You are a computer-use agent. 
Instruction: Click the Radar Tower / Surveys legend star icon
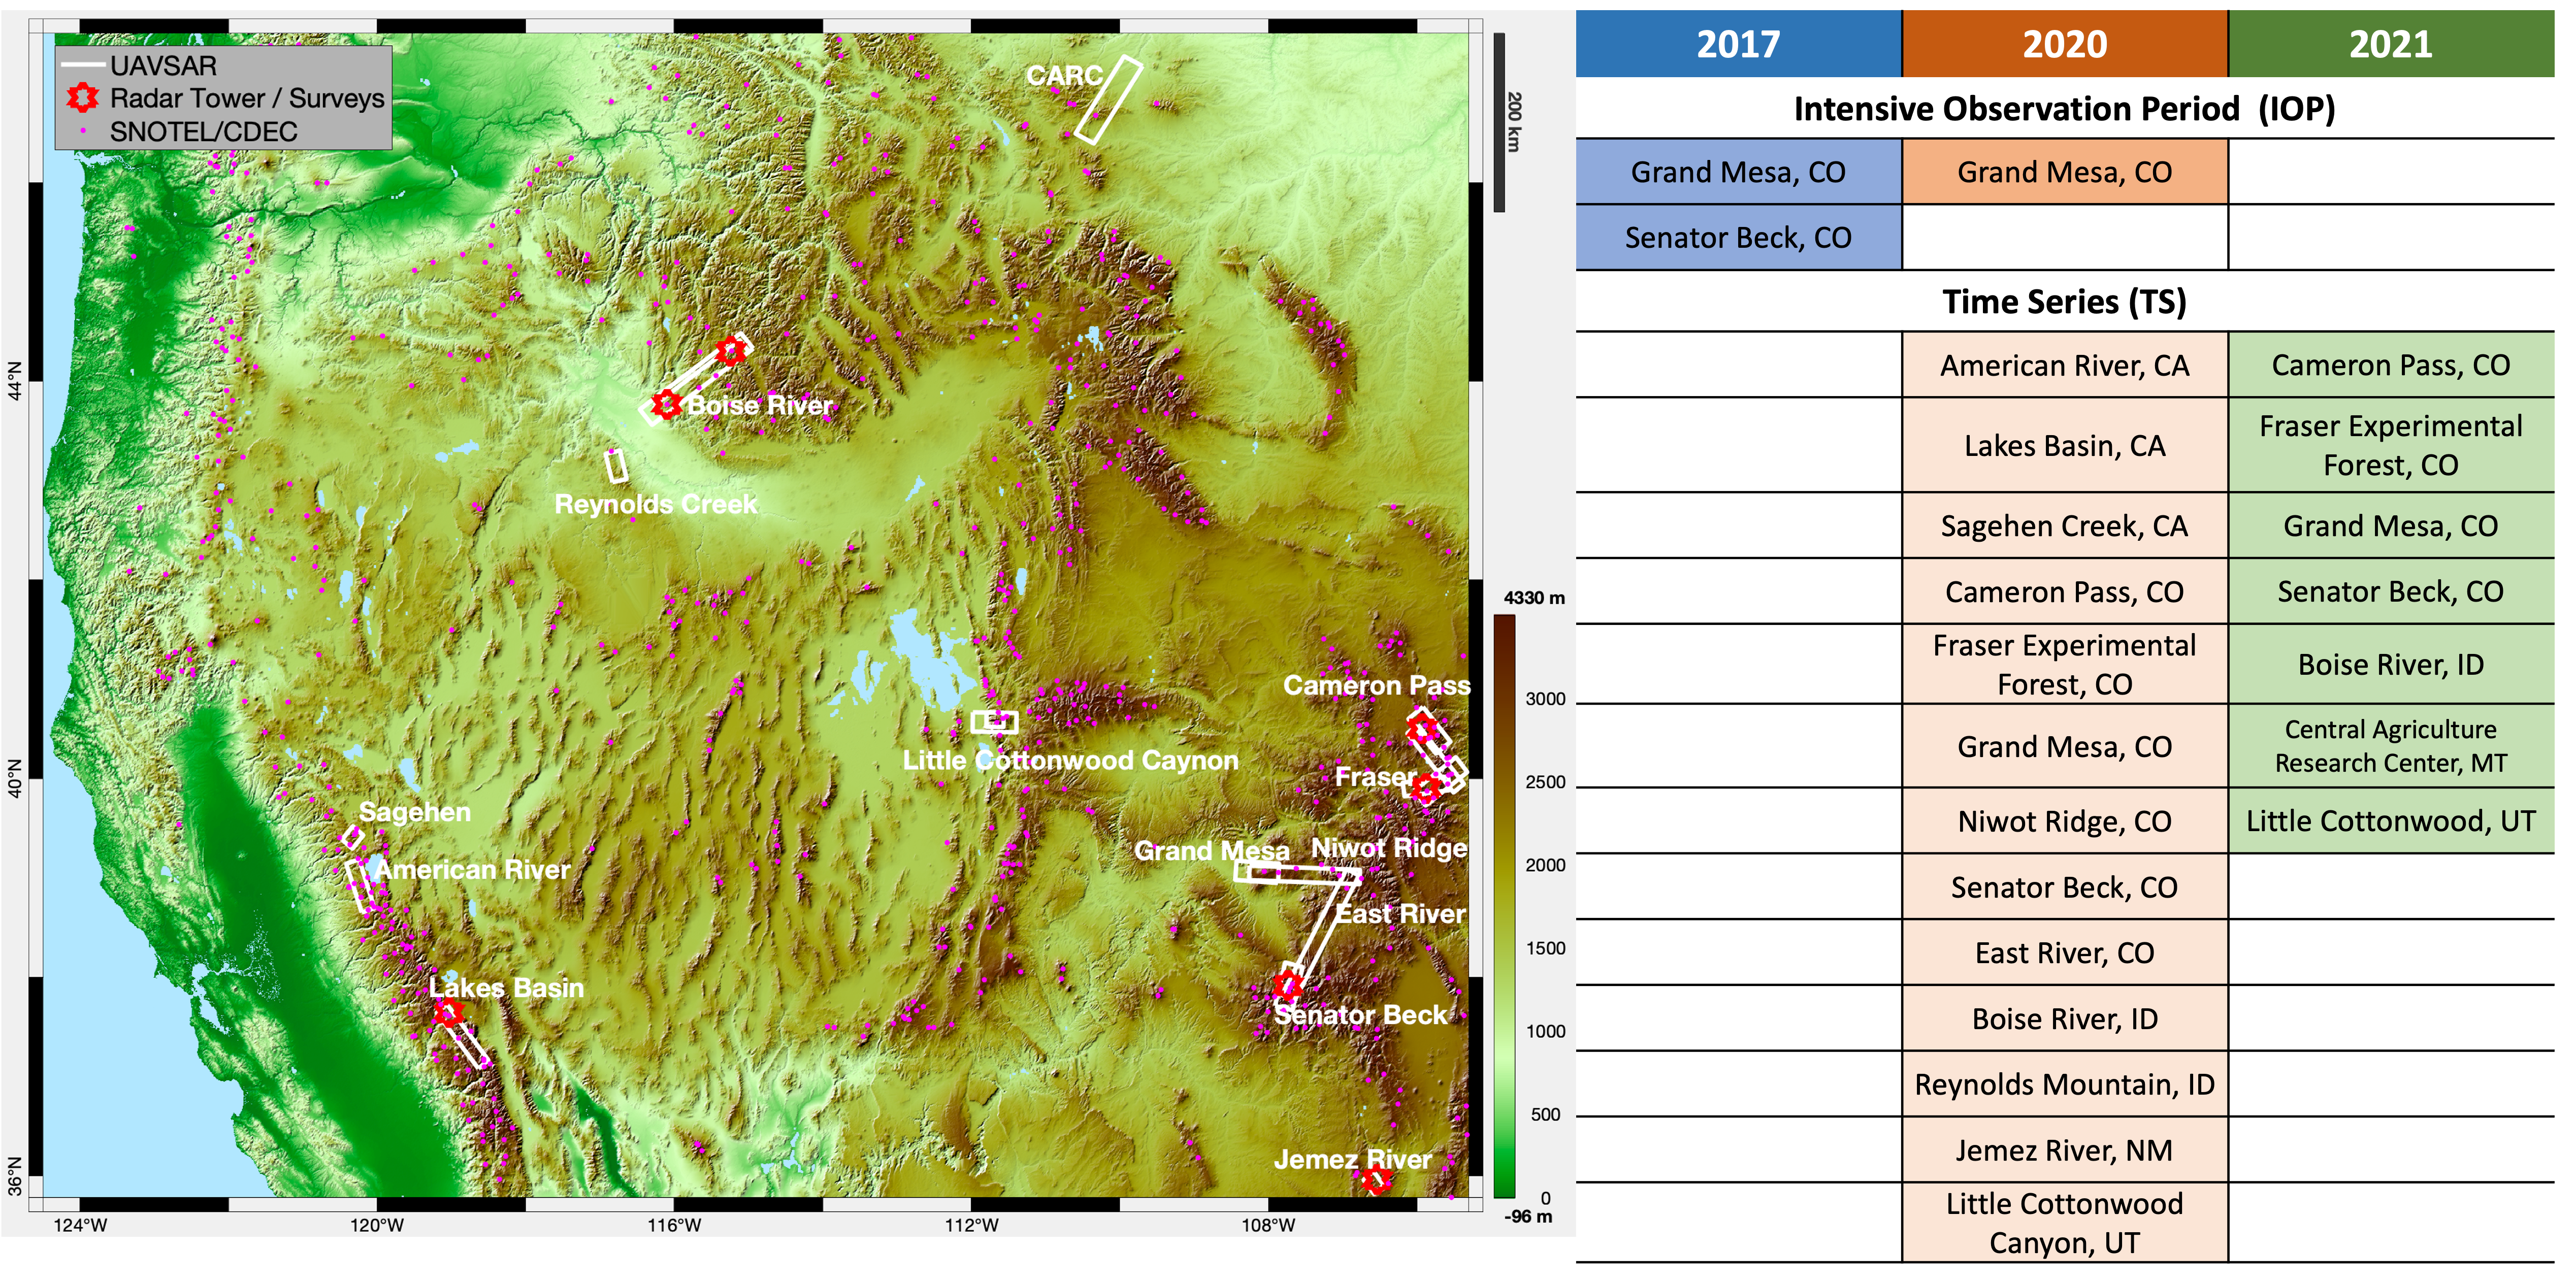click(x=82, y=98)
